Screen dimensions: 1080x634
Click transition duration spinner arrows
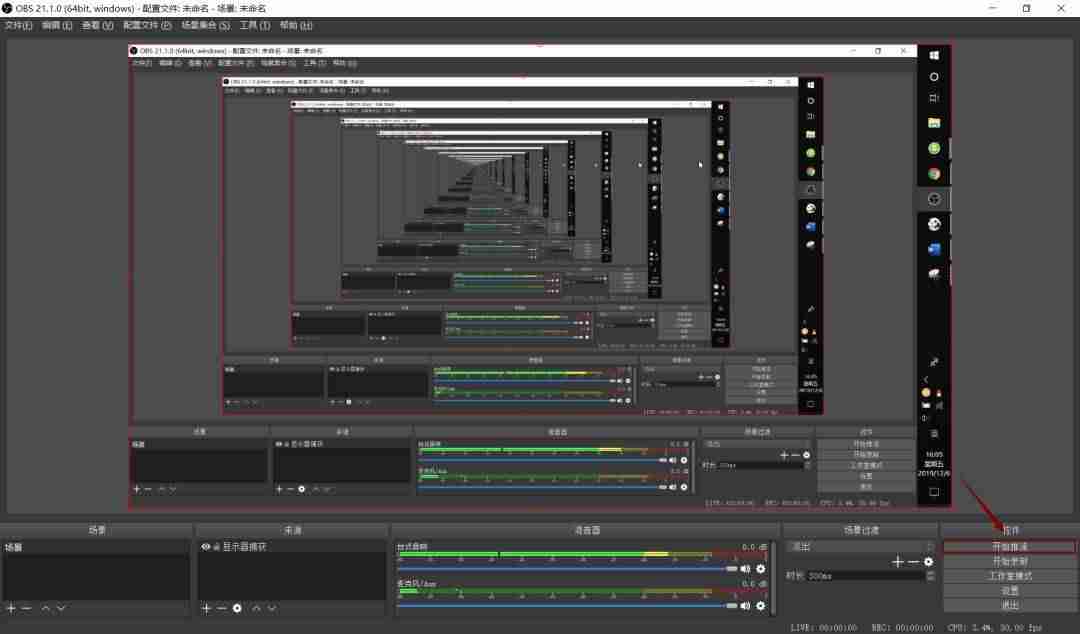tap(931, 576)
